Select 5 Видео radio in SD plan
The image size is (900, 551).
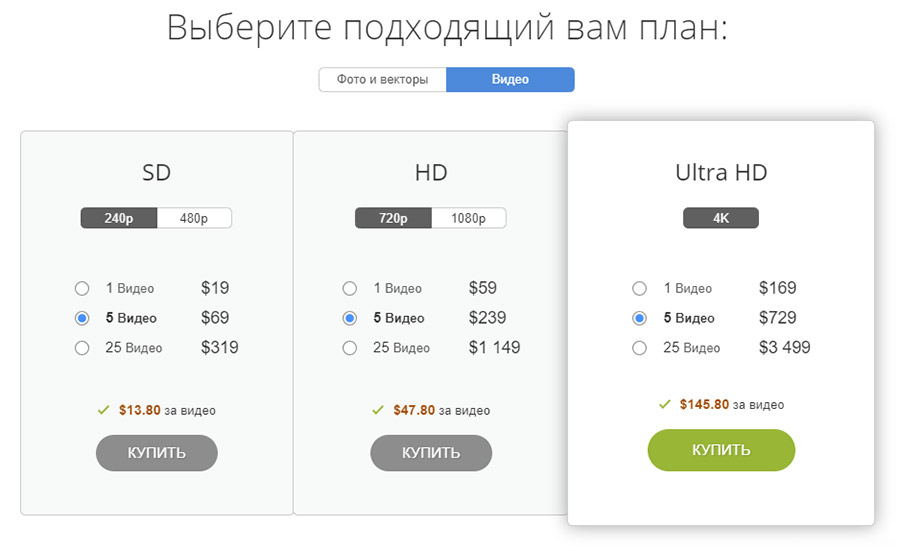[x=82, y=319]
